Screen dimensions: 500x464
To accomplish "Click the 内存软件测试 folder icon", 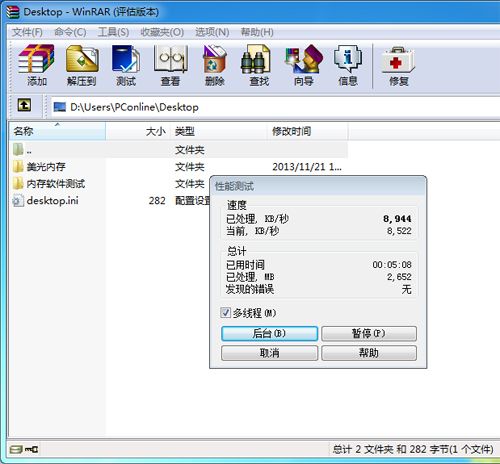I will pos(18,183).
